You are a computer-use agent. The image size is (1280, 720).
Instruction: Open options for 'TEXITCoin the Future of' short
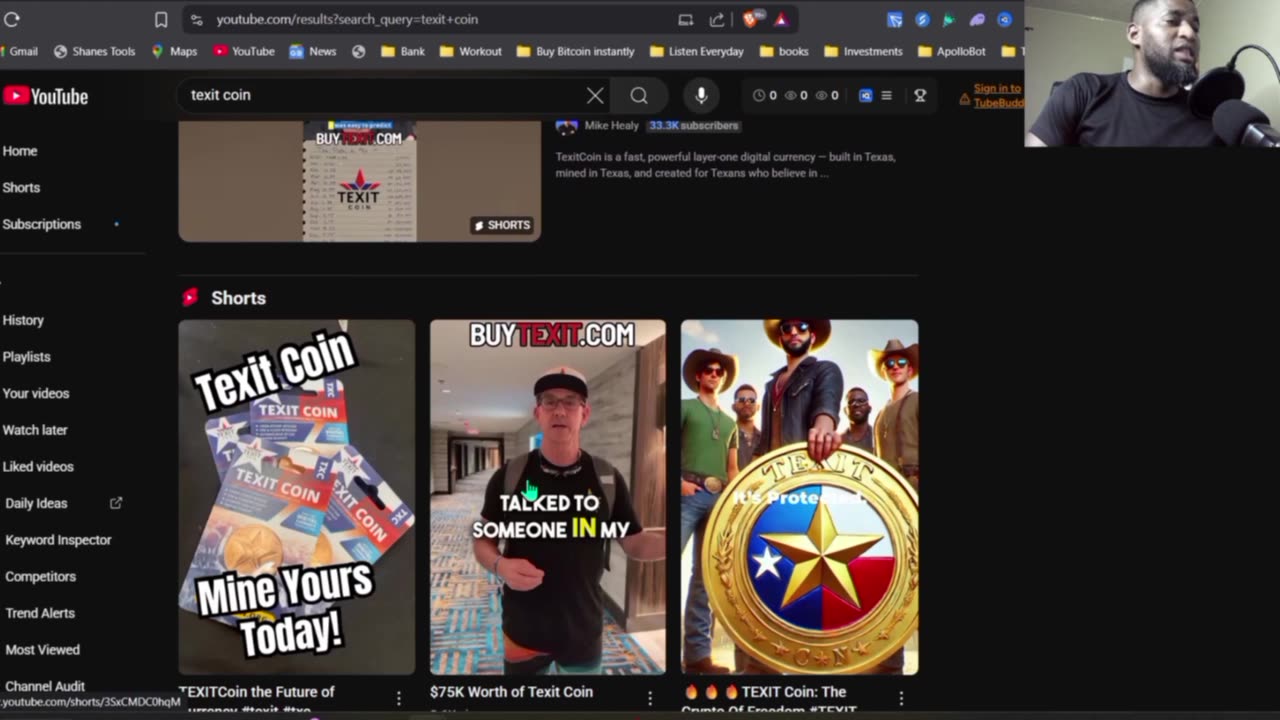[x=398, y=698]
